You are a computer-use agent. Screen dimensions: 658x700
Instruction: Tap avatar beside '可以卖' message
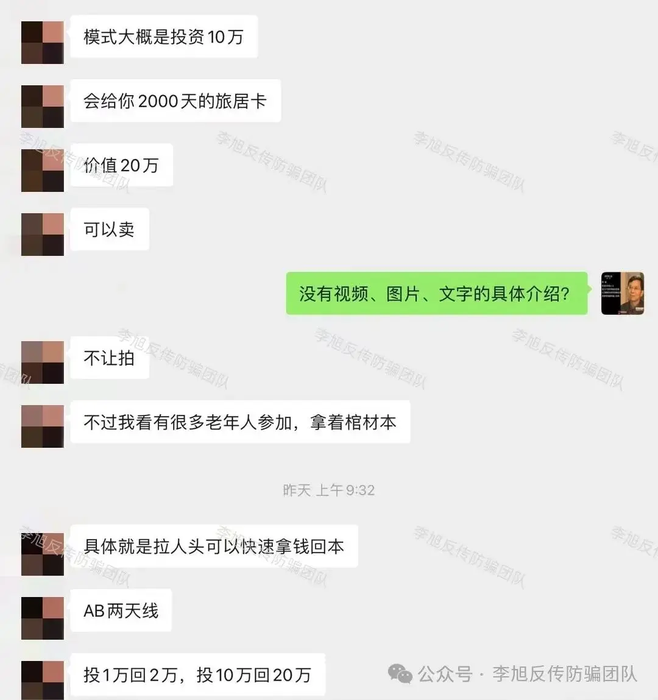(x=42, y=234)
